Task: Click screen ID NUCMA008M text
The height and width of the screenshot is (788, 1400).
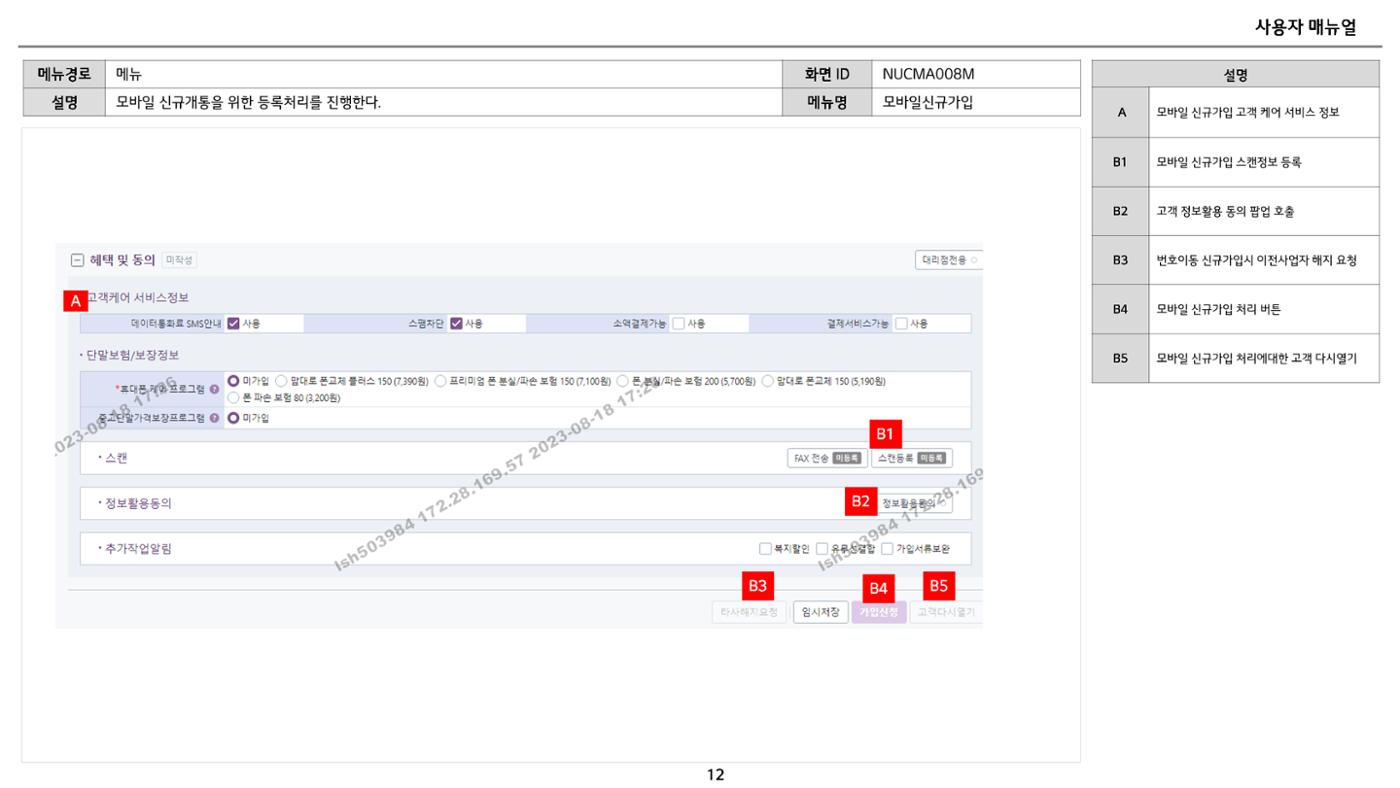Action: pyautogui.click(x=928, y=74)
